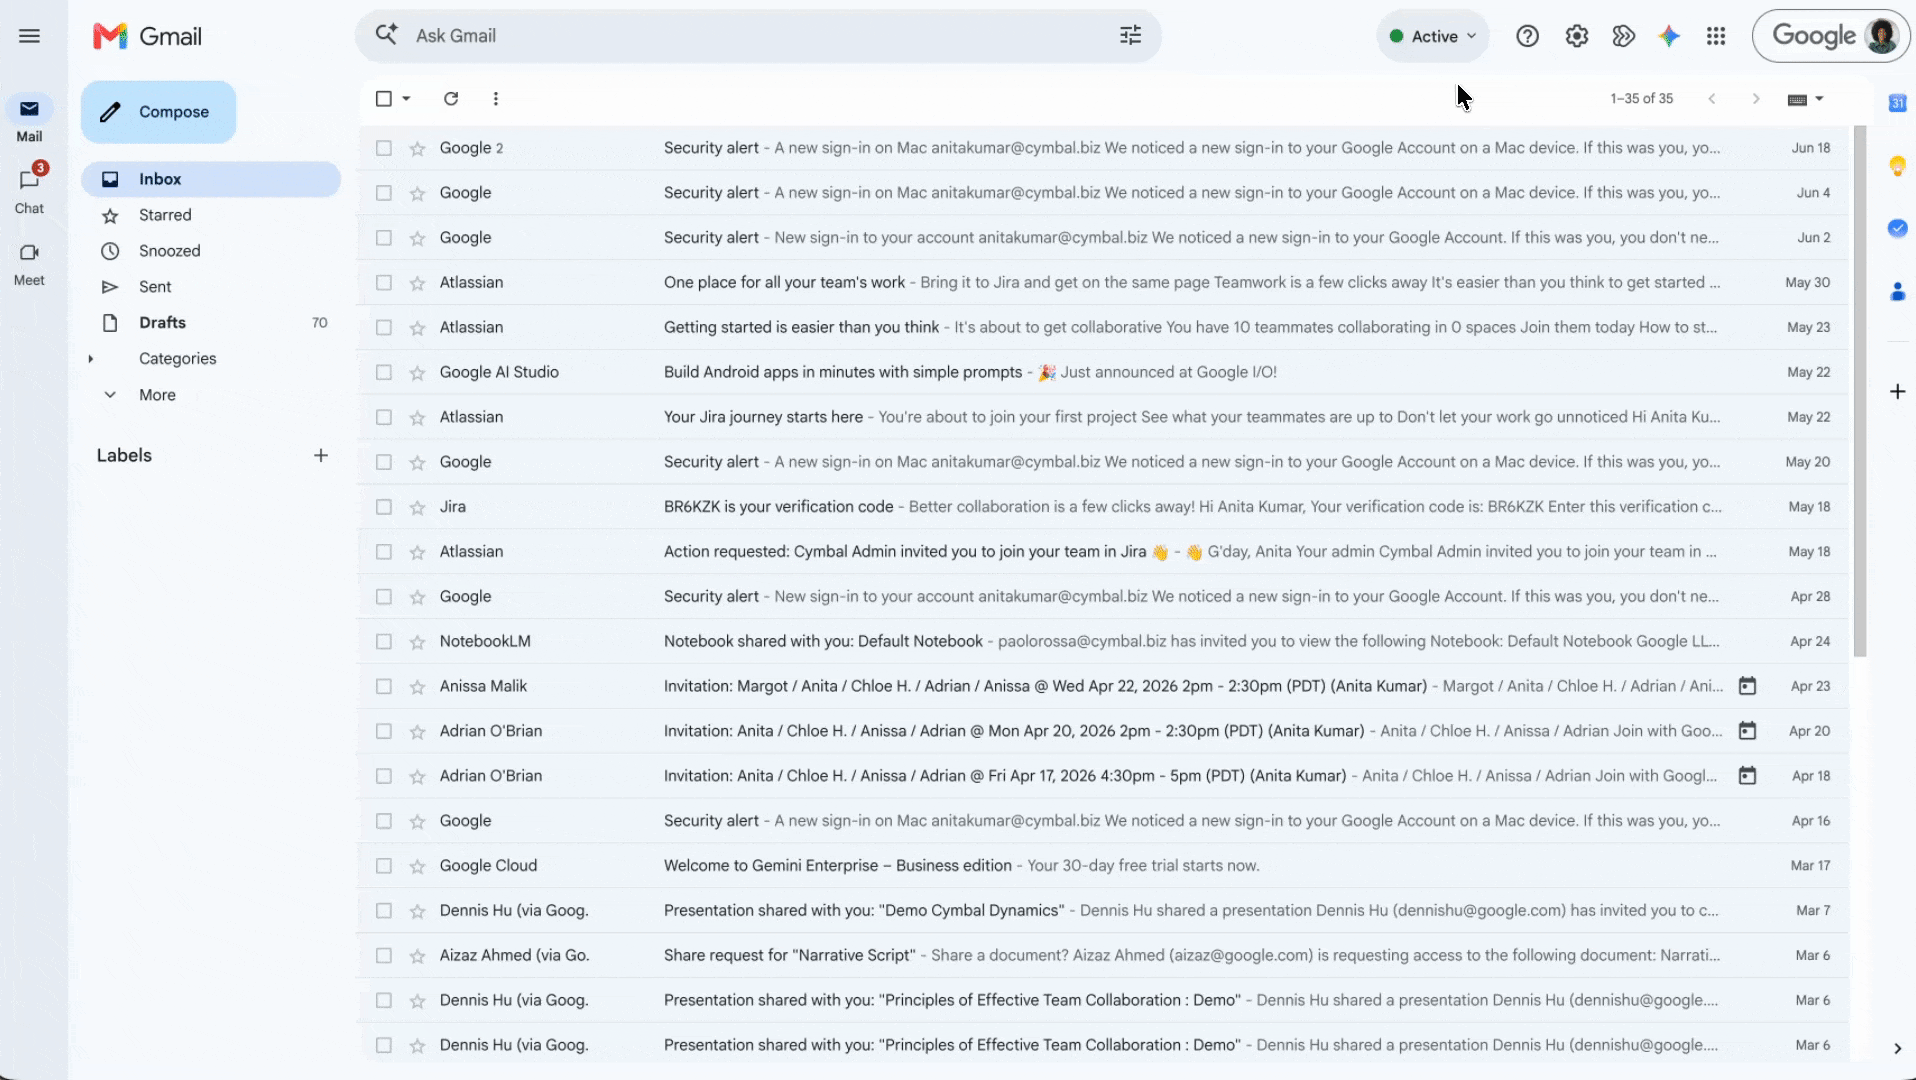The height and width of the screenshot is (1080, 1916).
Task: Expand the More folders list
Action: (x=157, y=394)
